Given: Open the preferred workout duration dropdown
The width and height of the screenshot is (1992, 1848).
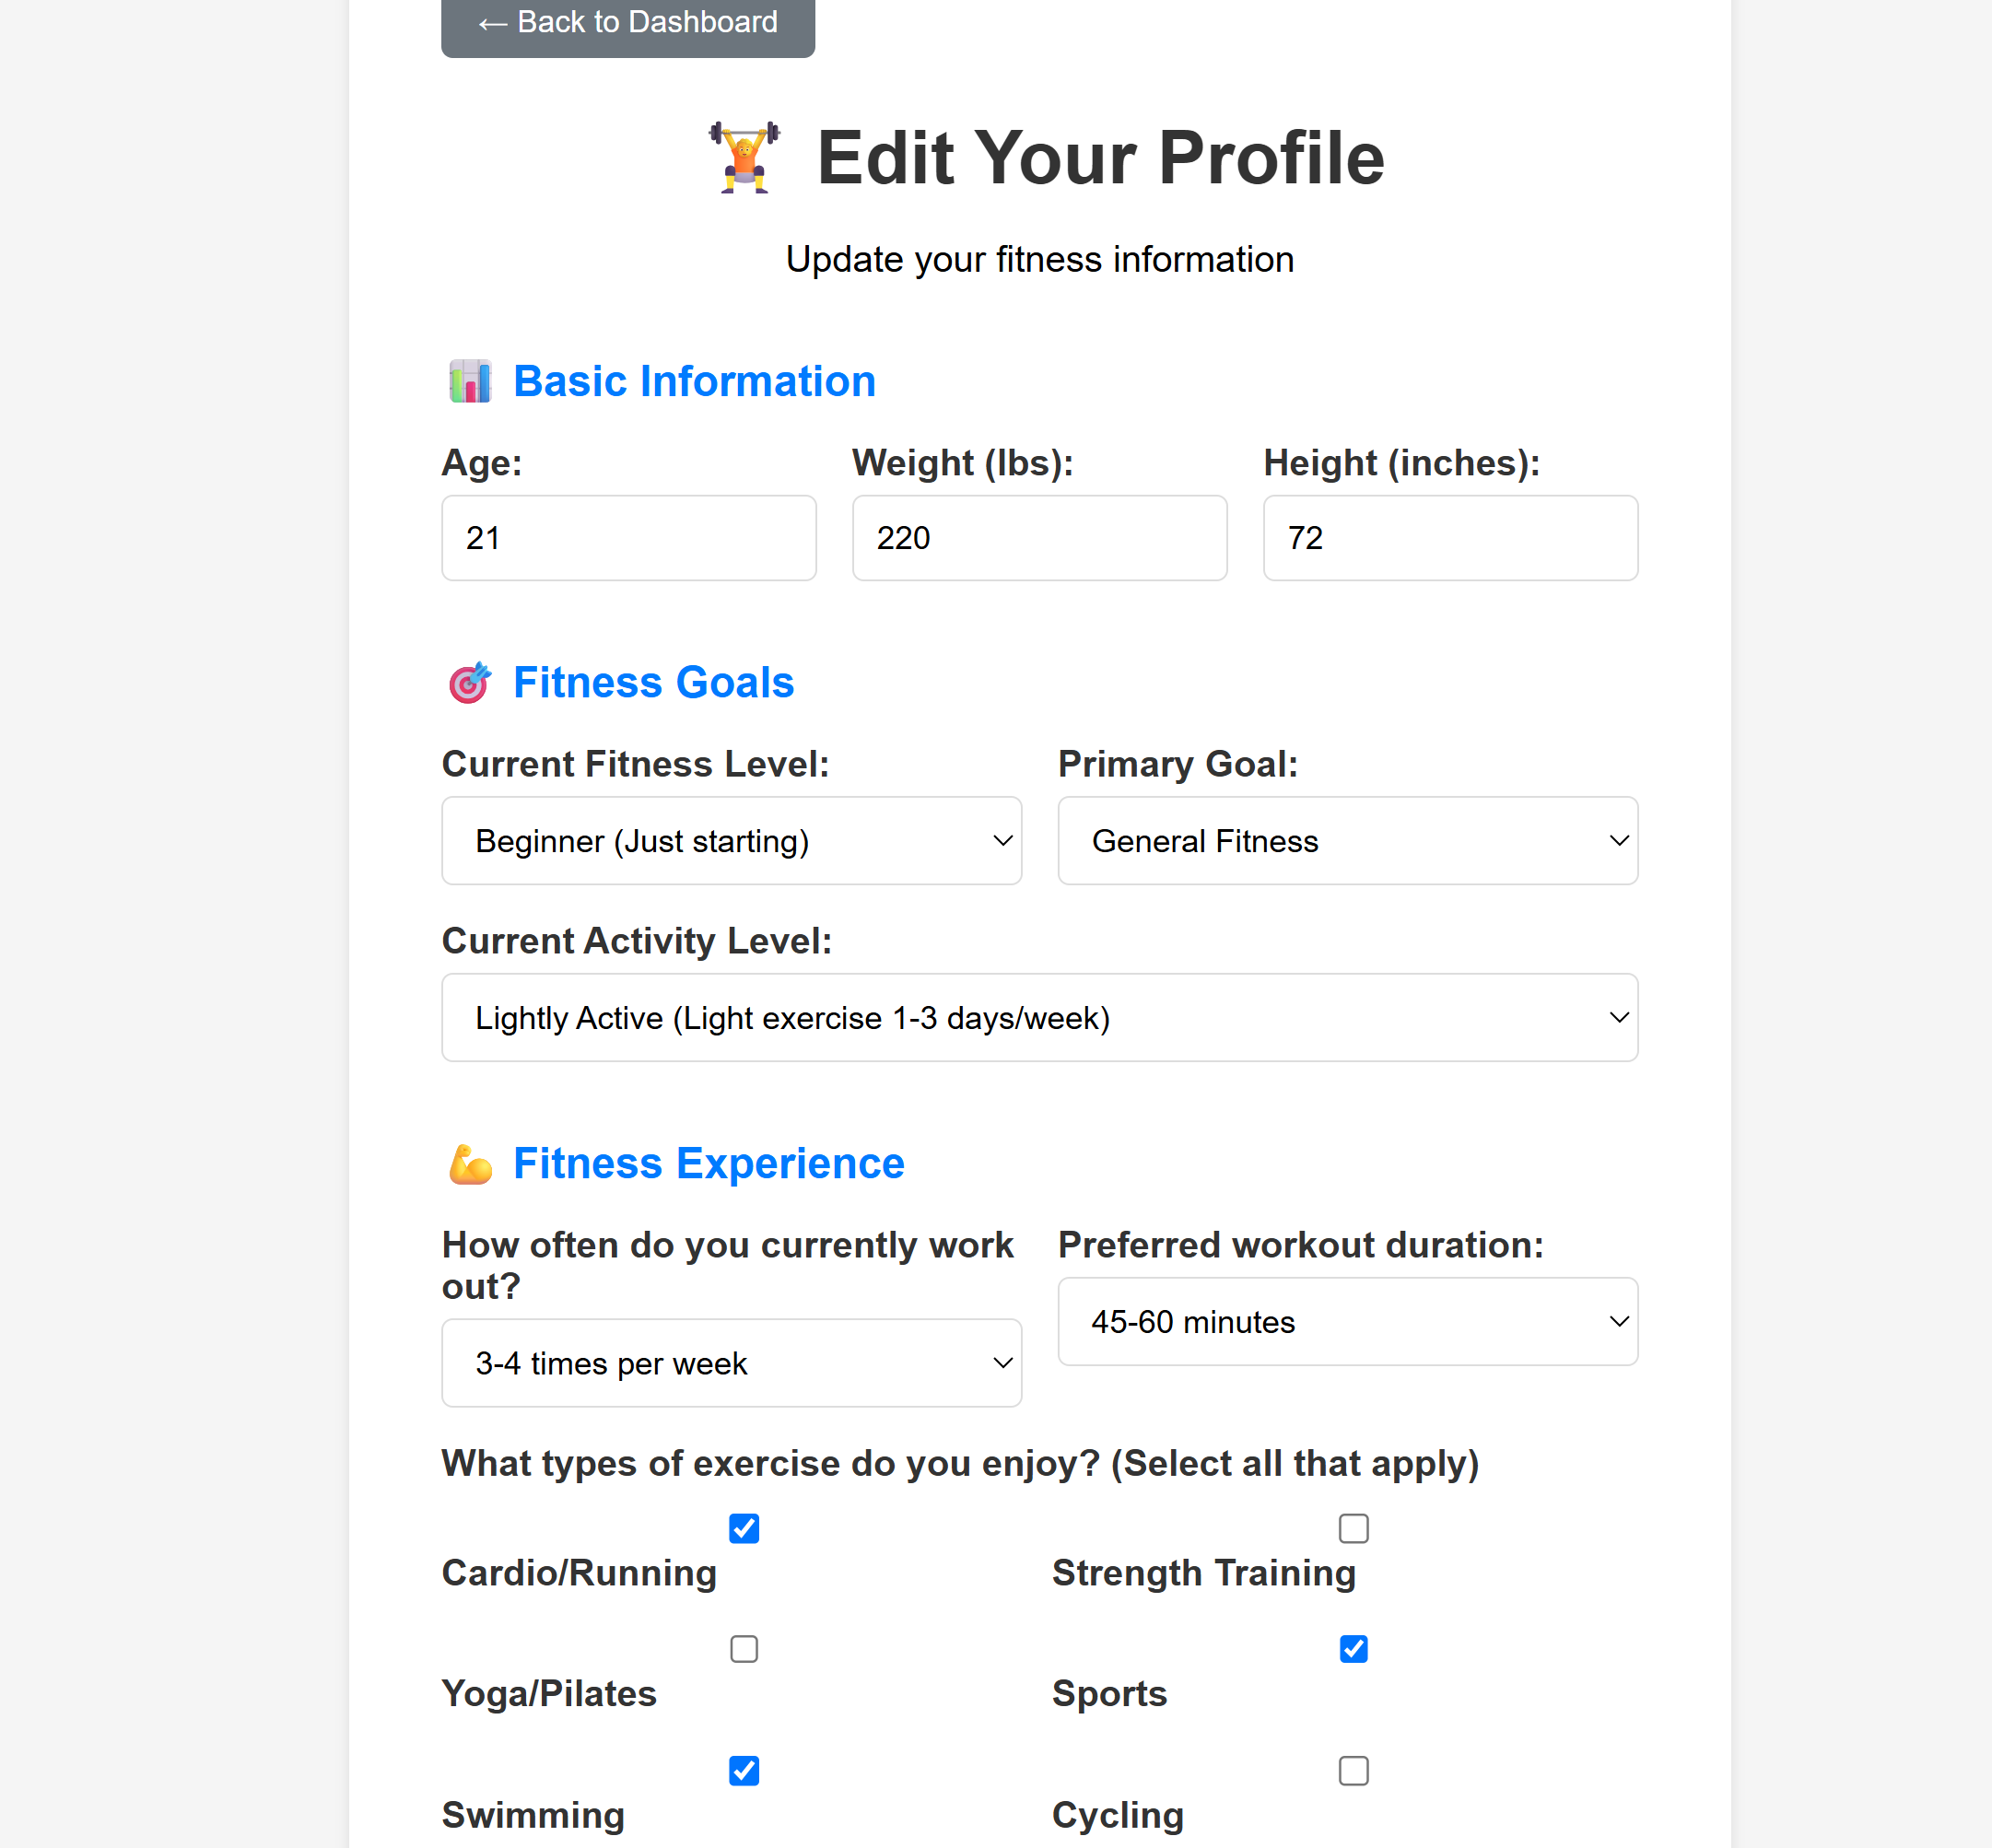Looking at the screenshot, I should [x=1347, y=1321].
